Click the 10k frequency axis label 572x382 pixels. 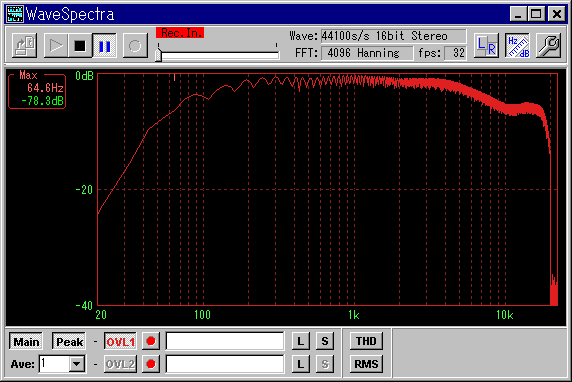point(505,315)
